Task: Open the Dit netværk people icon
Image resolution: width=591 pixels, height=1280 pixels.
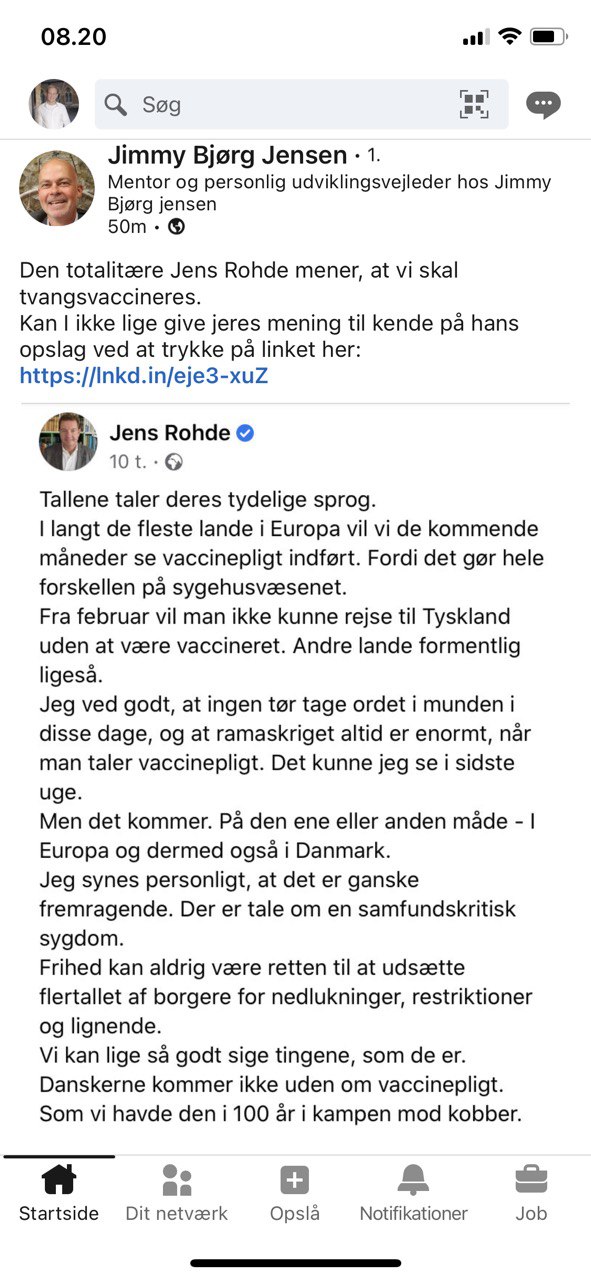Action: (177, 1181)
